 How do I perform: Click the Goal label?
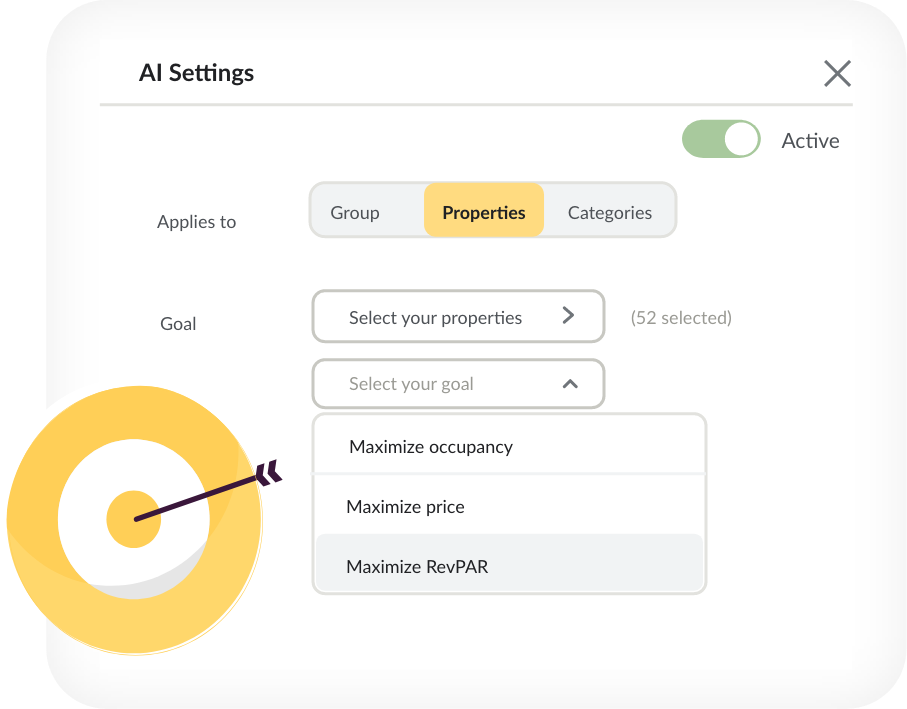click(178, 323)
